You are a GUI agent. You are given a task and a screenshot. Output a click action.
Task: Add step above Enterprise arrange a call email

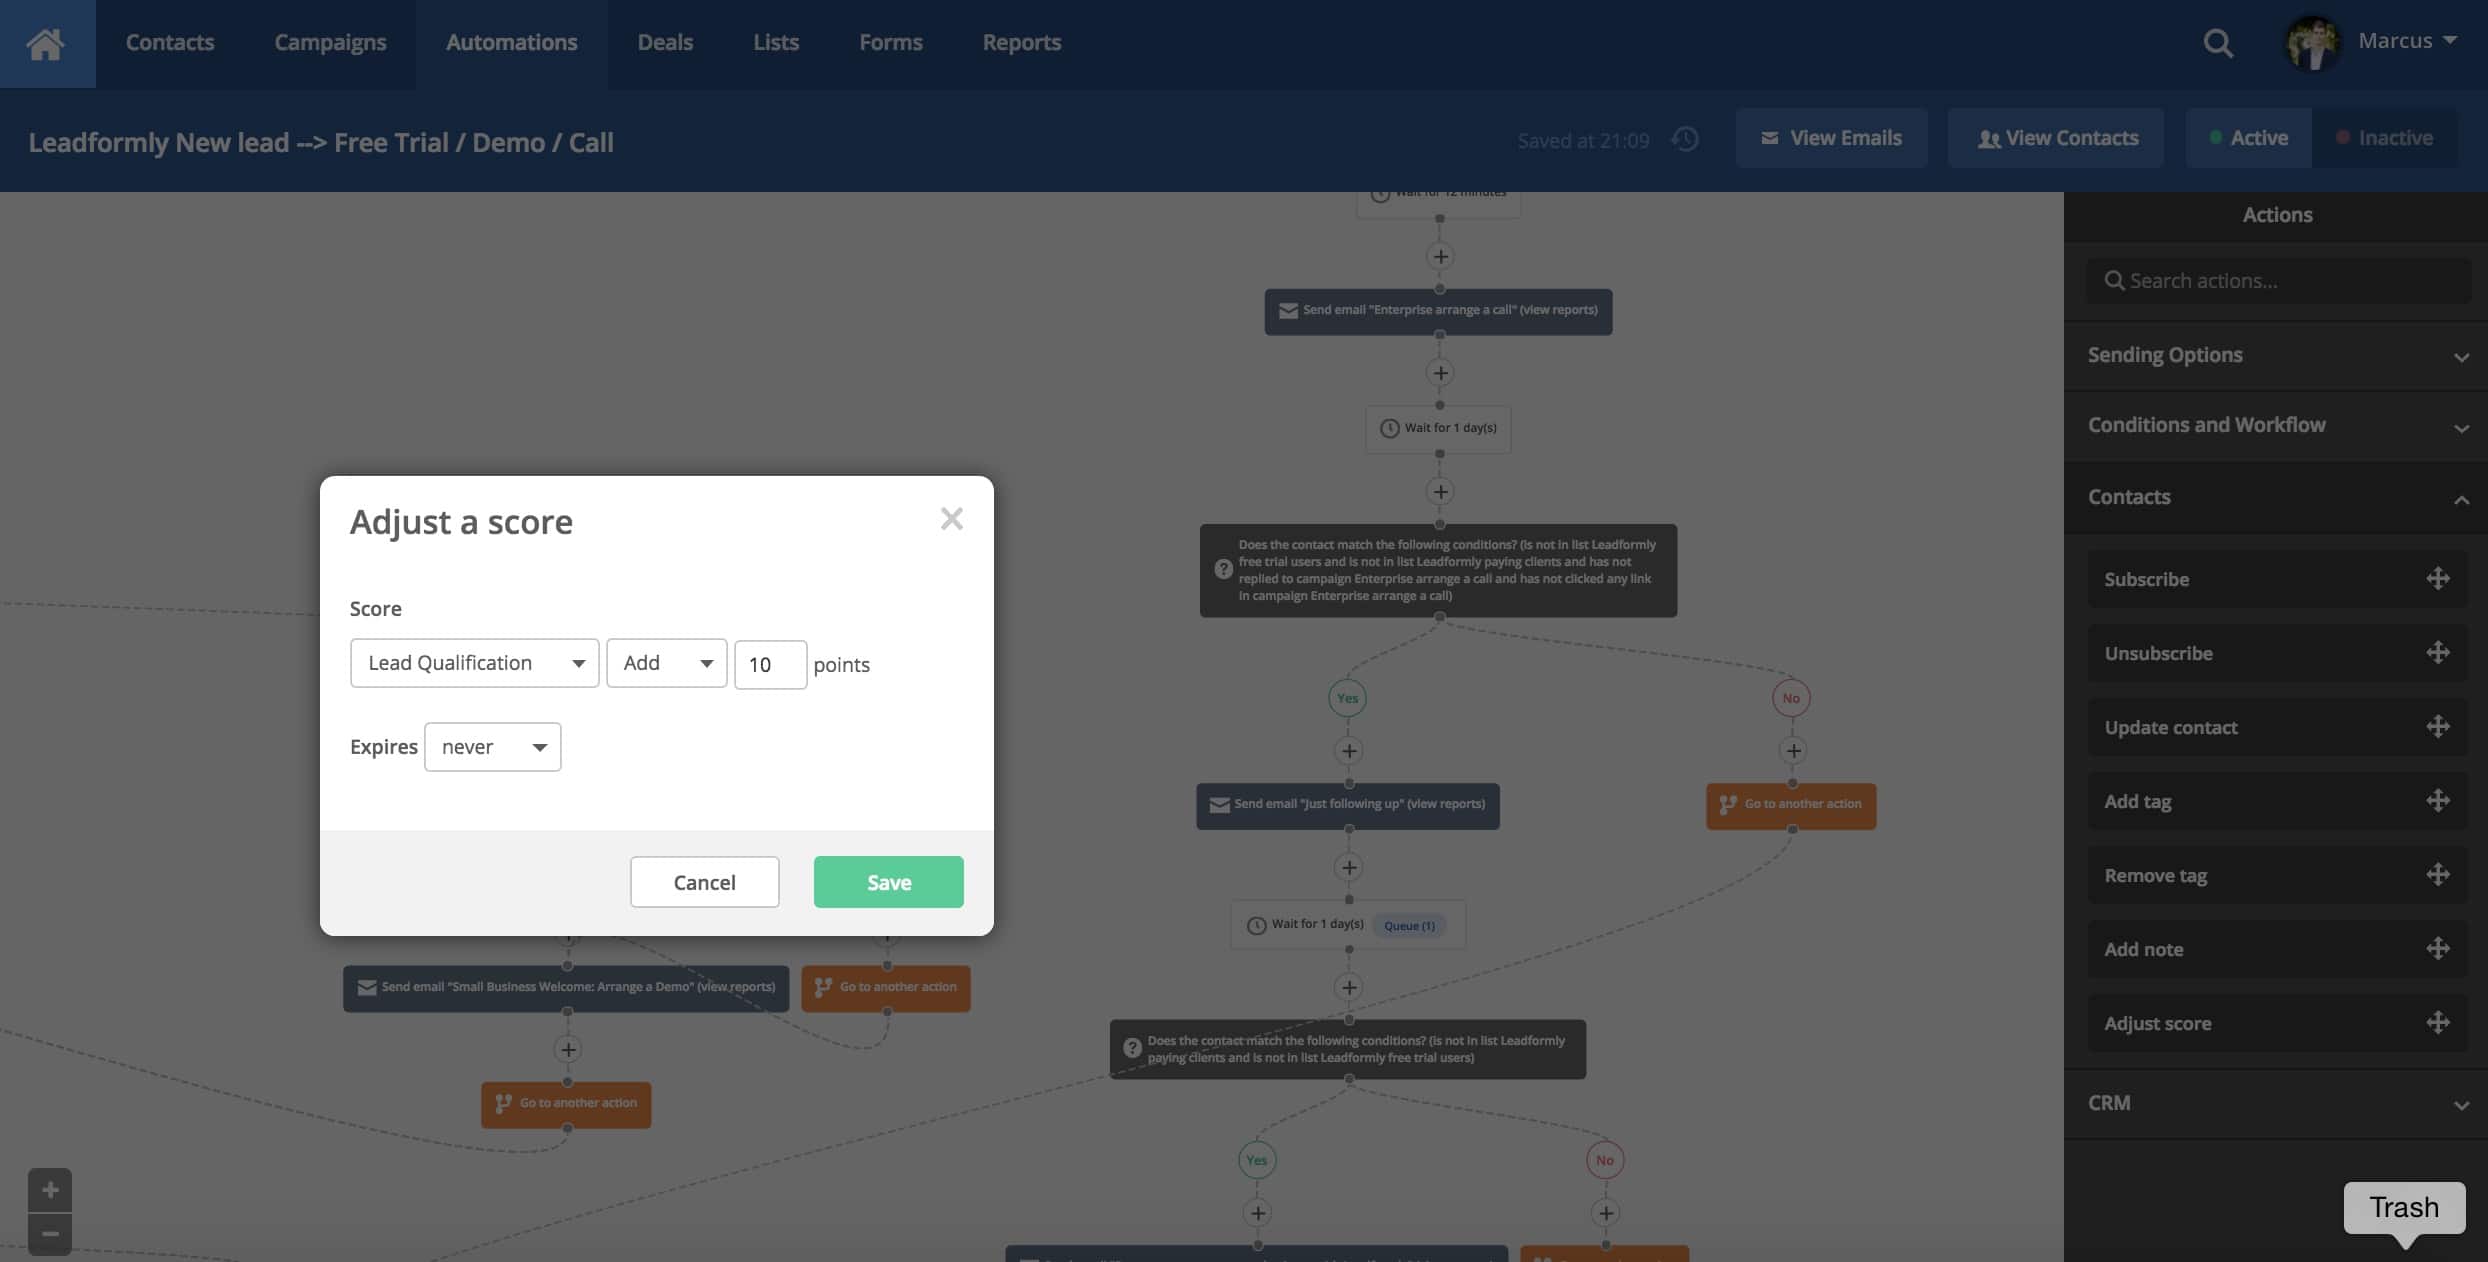click(1440, 256)
